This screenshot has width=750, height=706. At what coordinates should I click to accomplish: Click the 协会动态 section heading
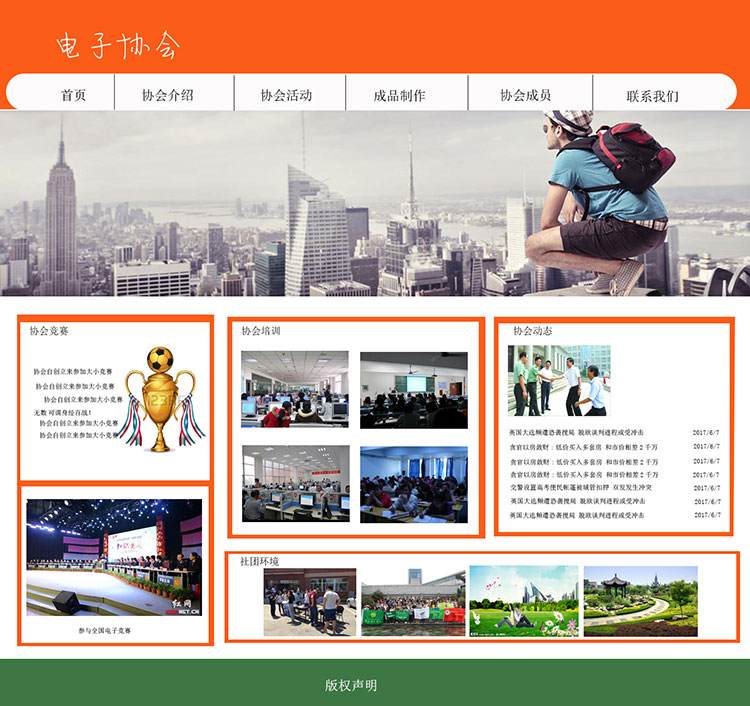coord(532,331)
